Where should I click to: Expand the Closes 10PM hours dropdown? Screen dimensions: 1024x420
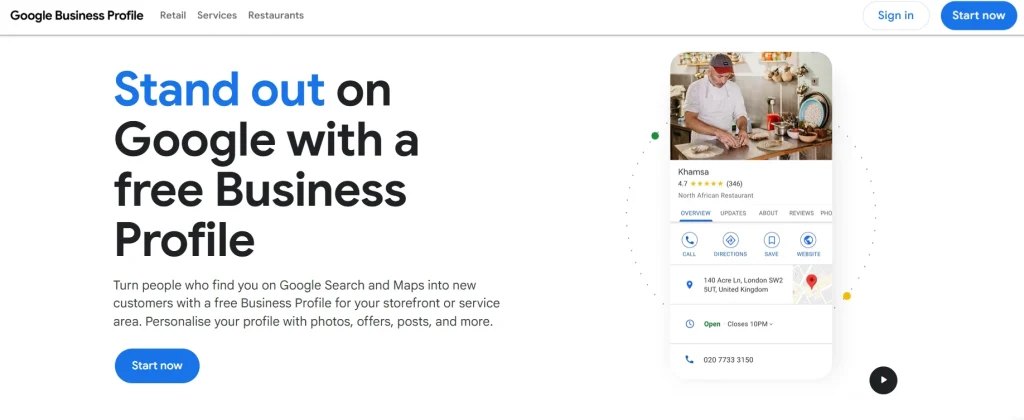[x=750, y=324]
